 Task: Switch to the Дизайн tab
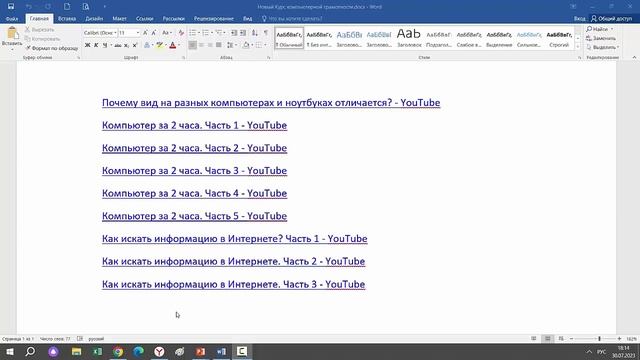point(94,18)
